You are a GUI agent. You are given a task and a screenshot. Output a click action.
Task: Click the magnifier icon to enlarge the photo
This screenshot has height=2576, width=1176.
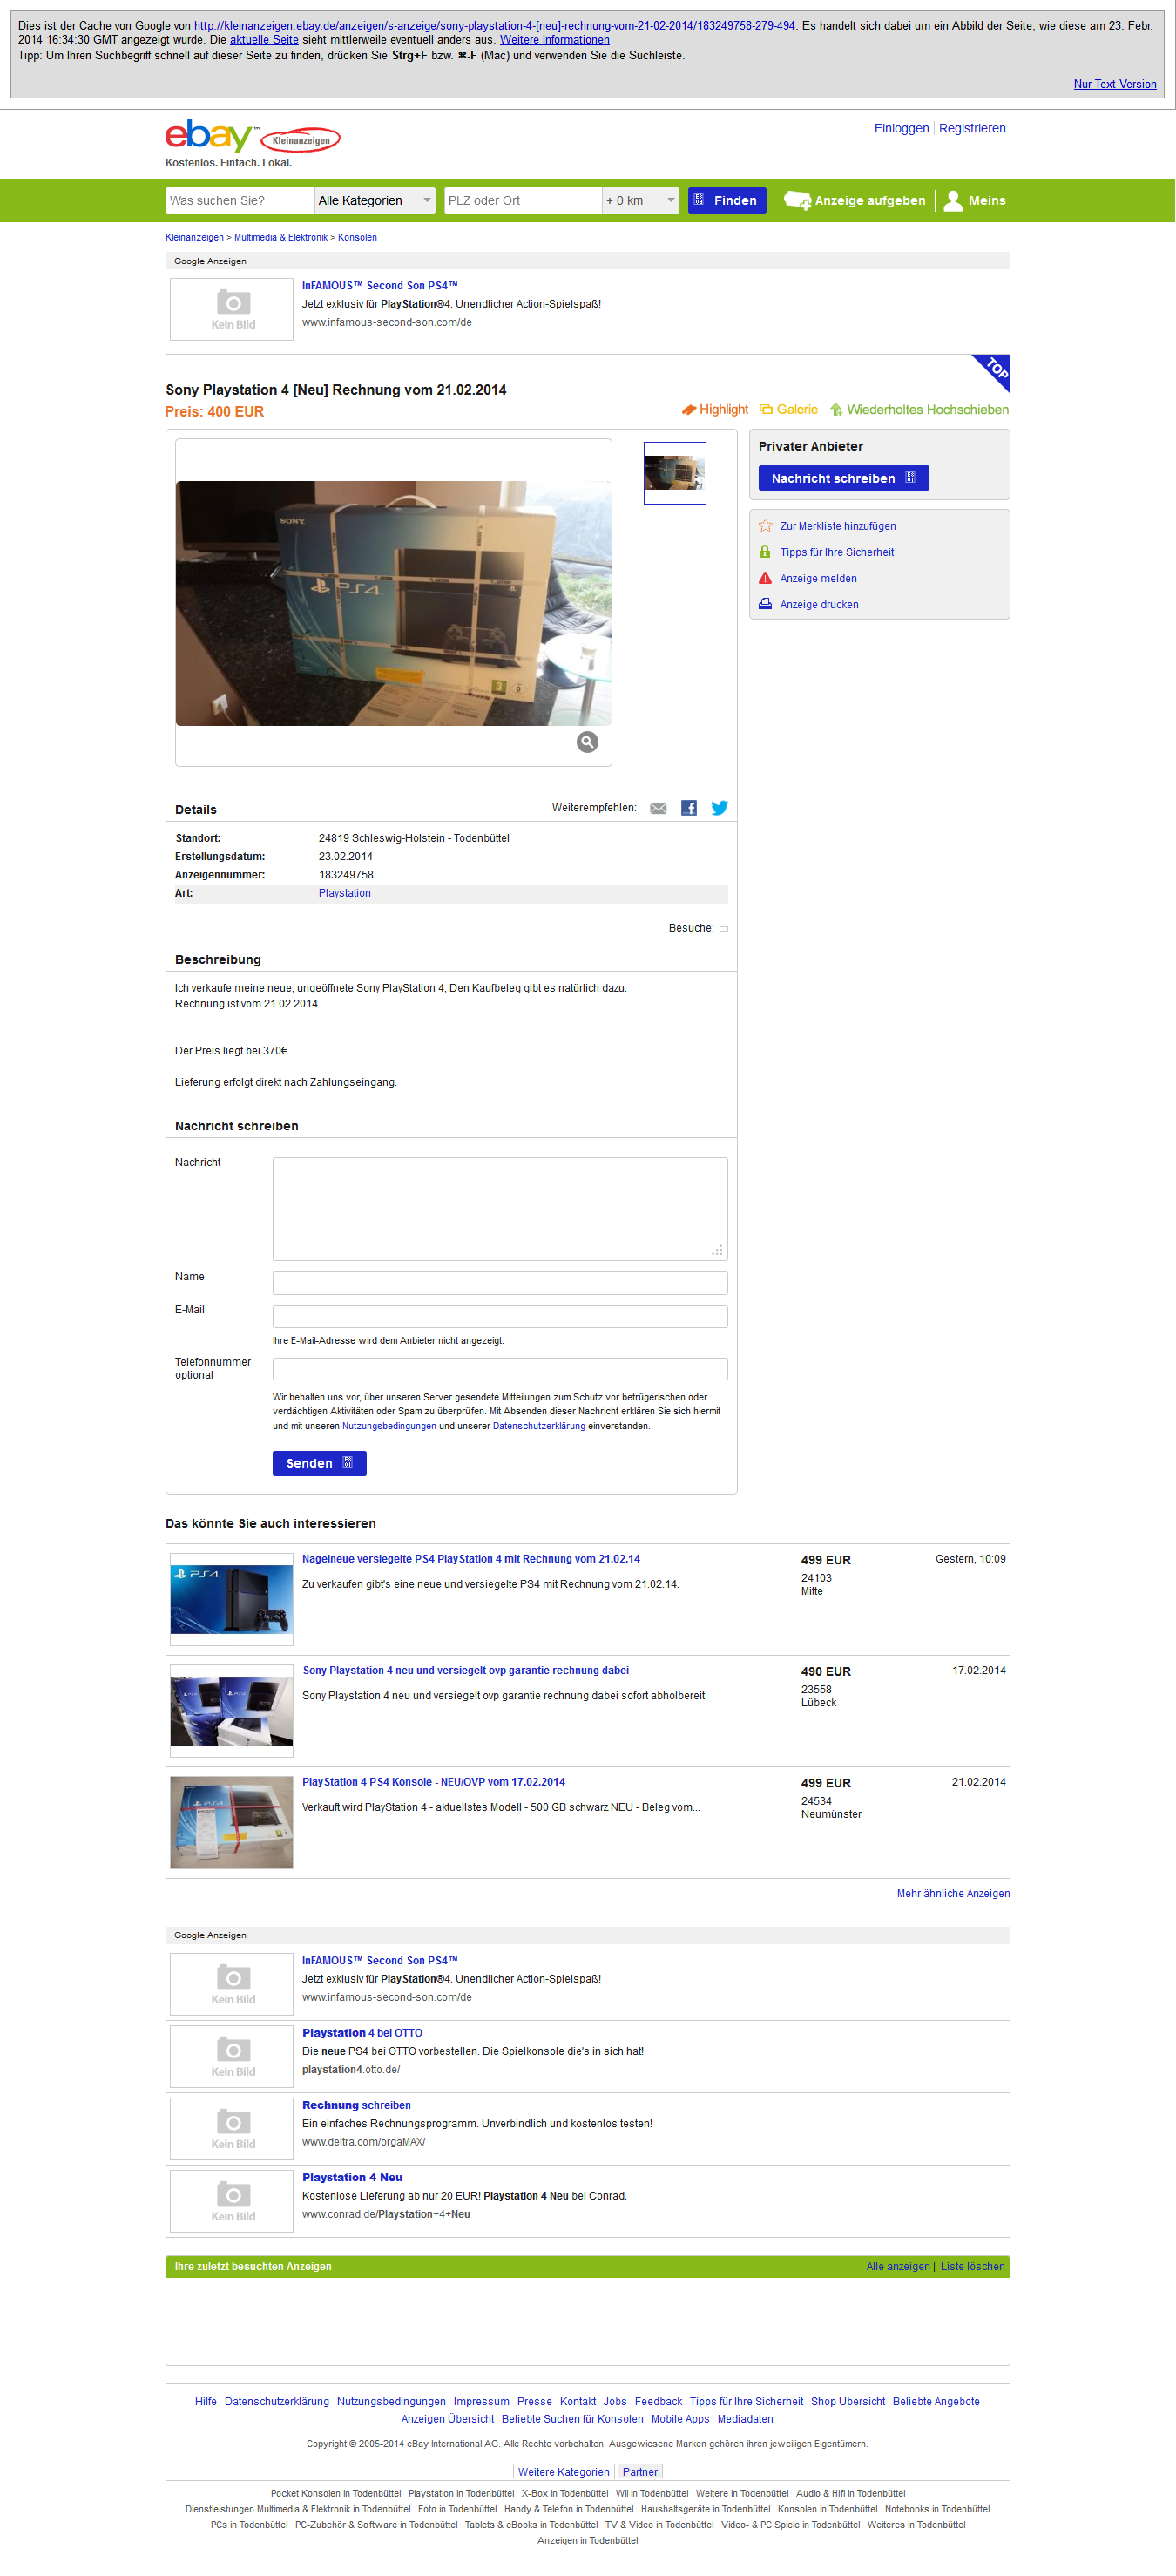pyautogui.click(x=587, y=742)
